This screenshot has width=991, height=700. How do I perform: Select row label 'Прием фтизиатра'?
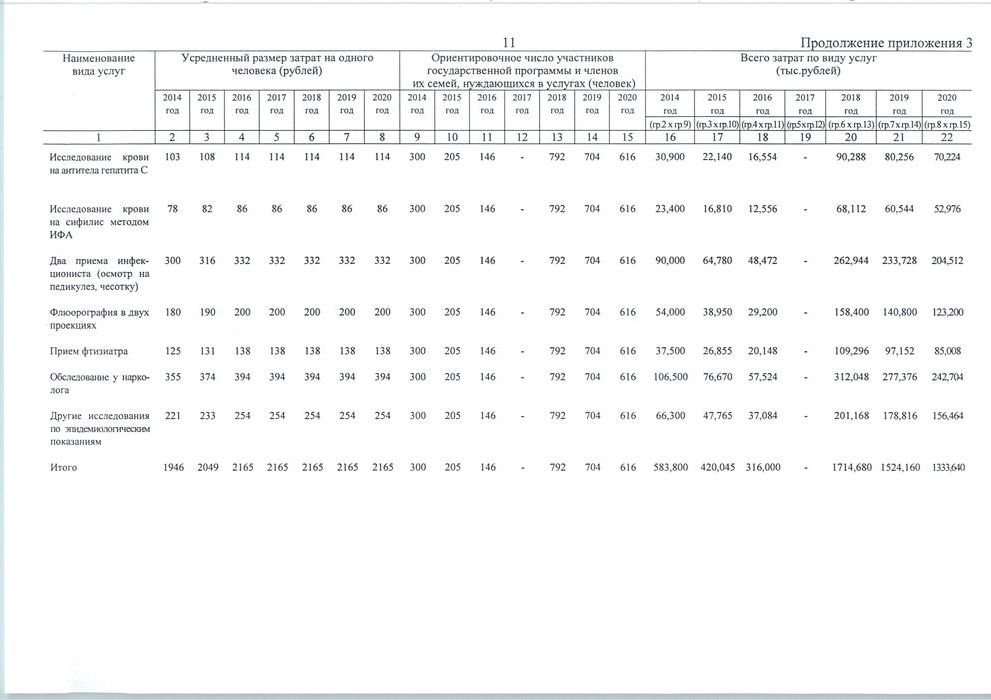88,351
